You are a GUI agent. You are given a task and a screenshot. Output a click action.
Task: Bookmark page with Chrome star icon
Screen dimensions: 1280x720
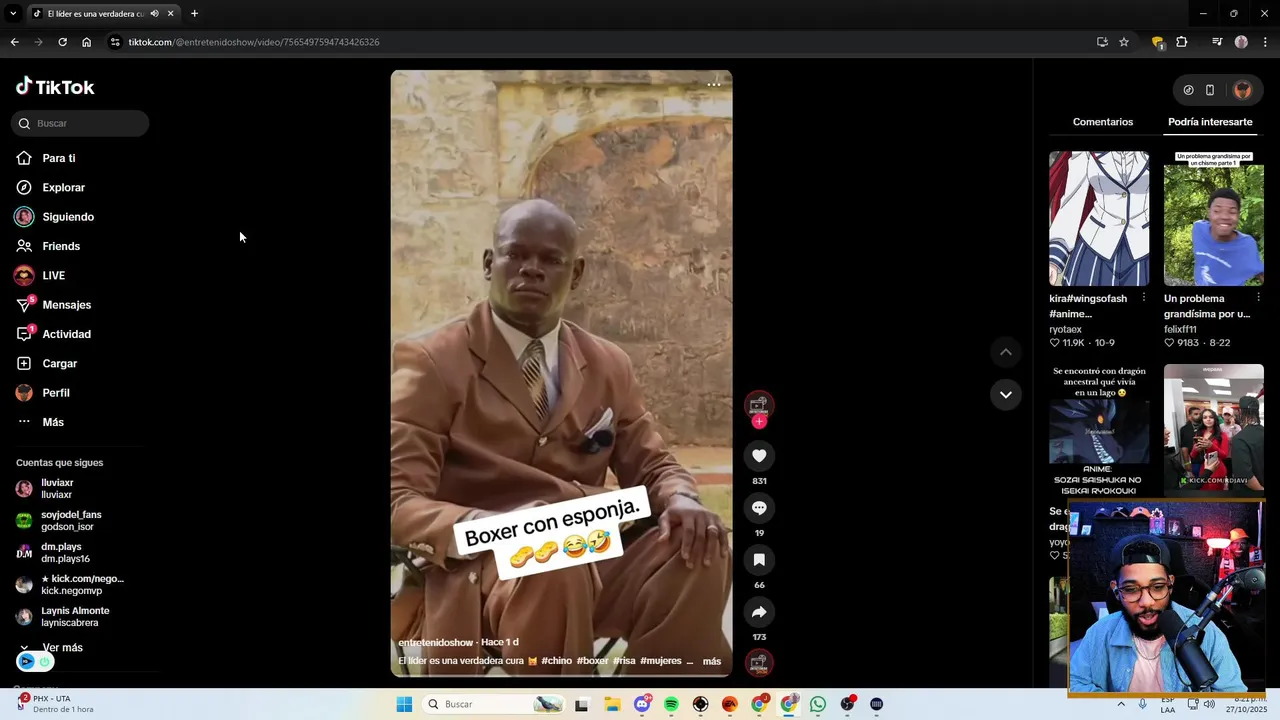coord(1124,42)
